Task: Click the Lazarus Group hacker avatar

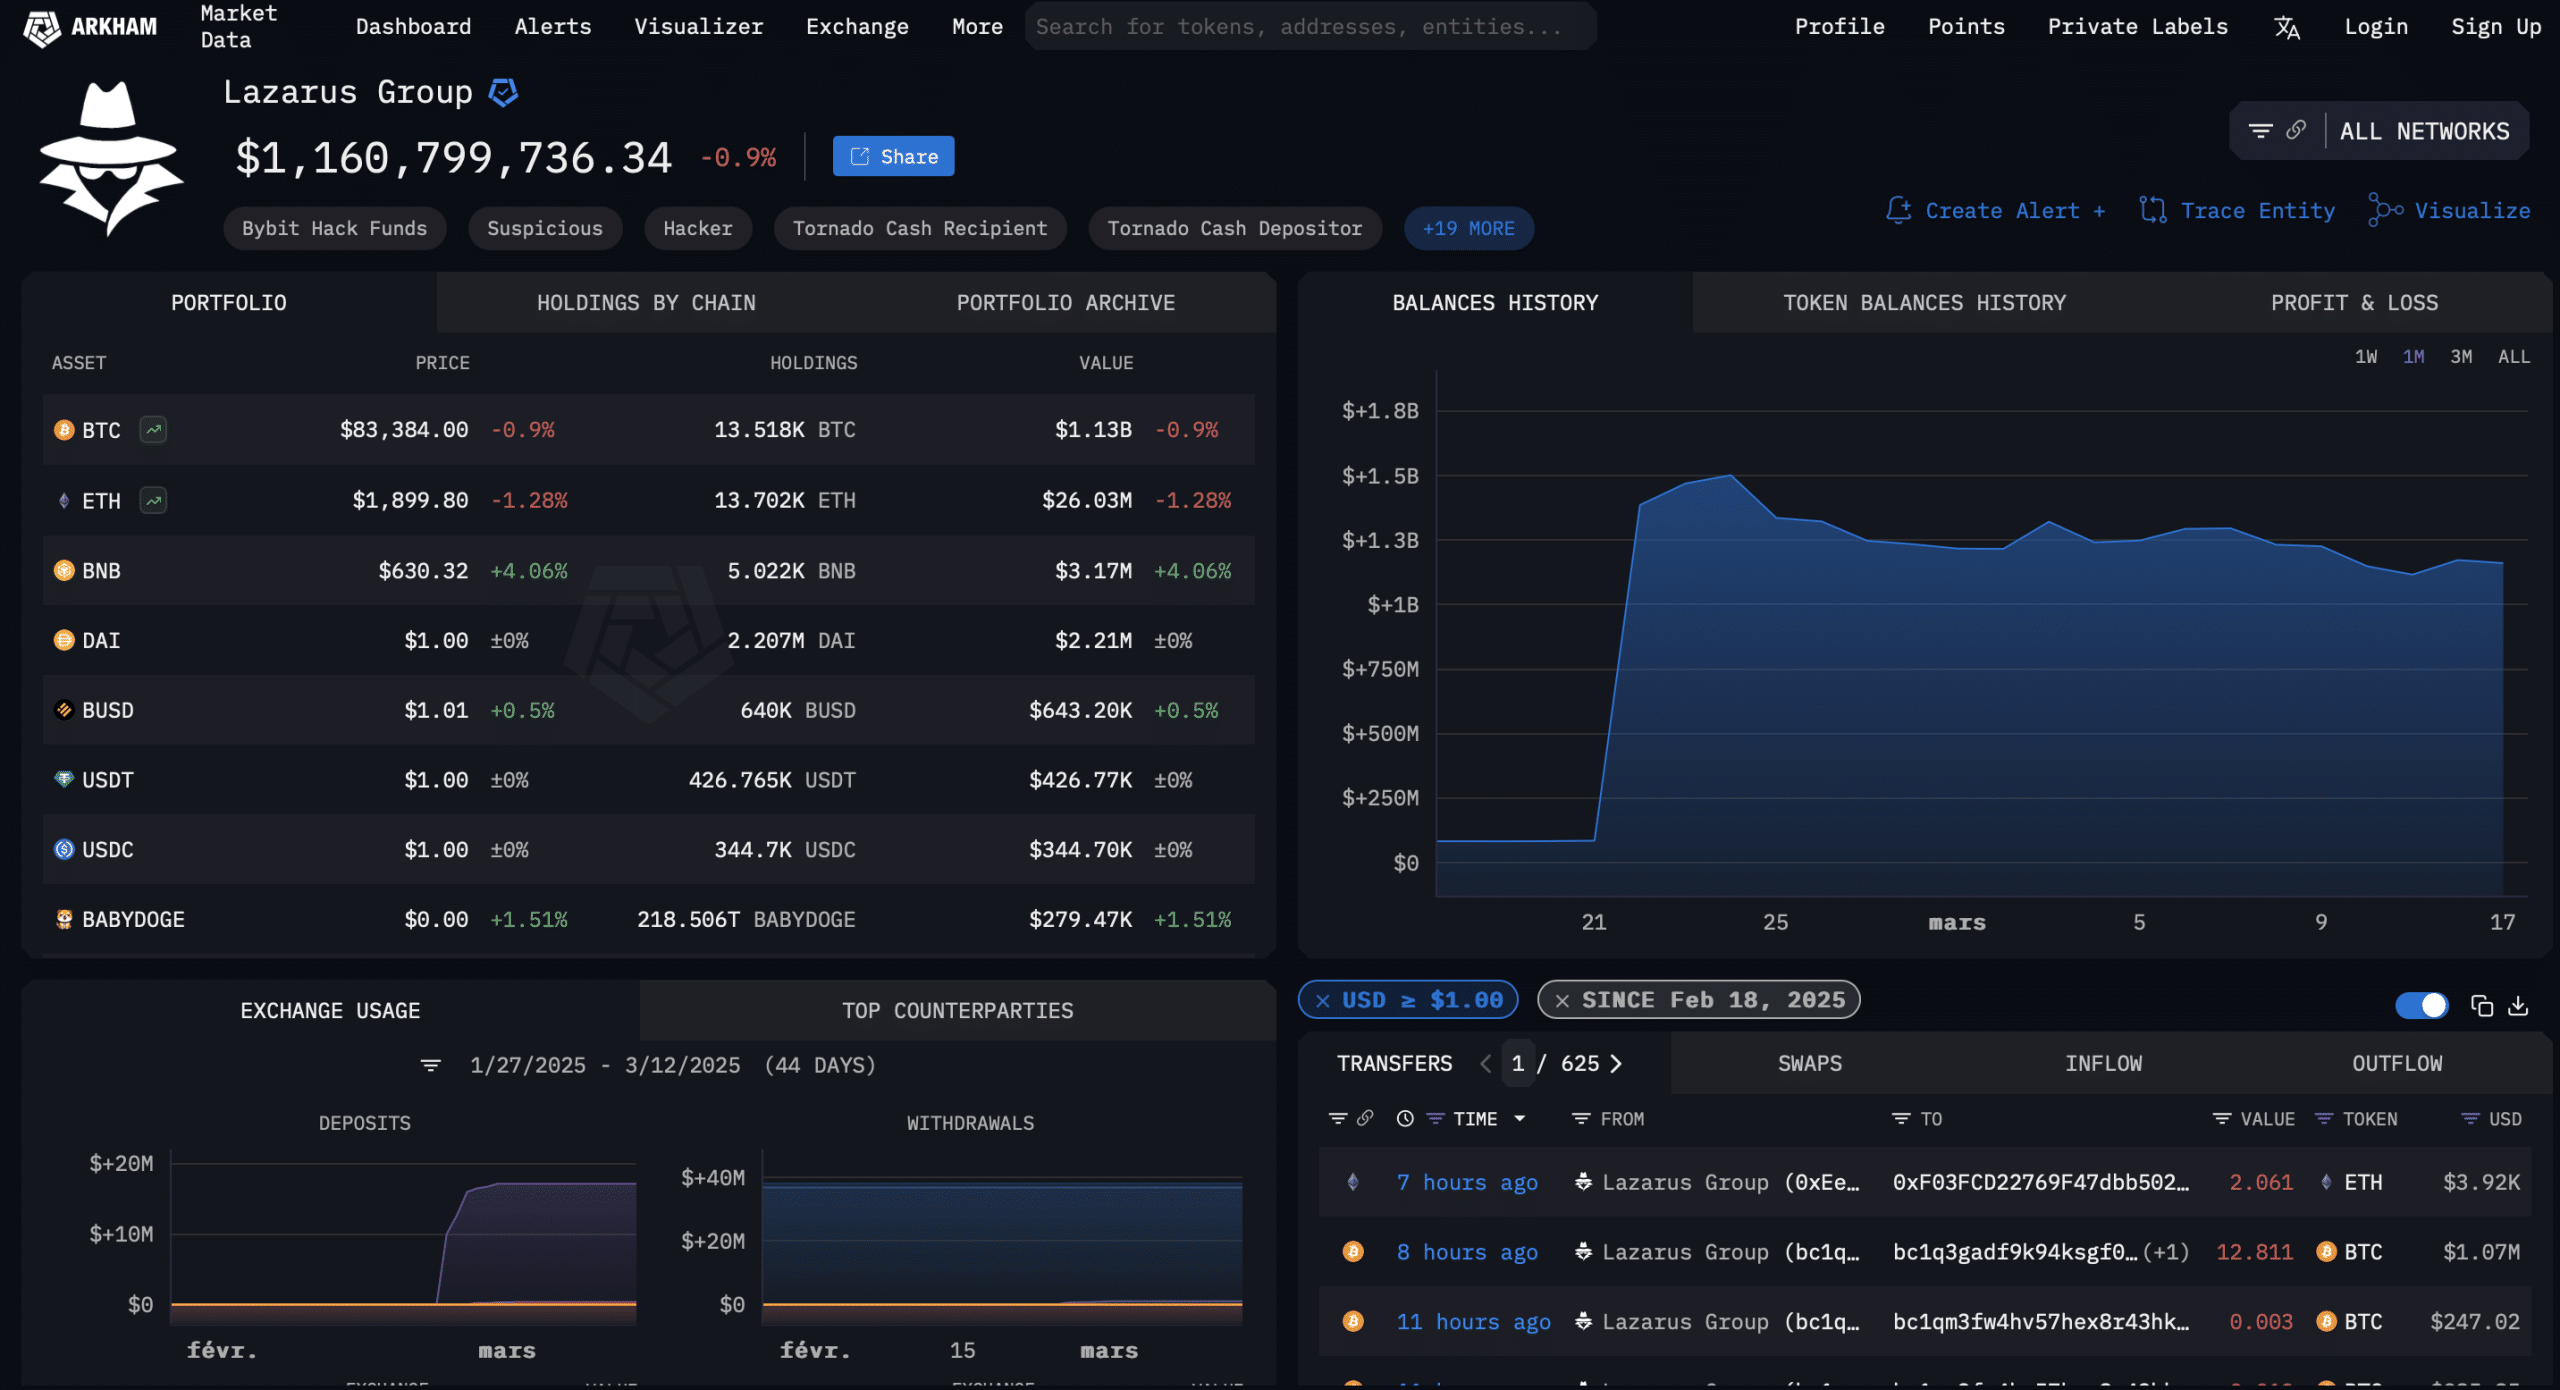Action: [x=111, y=158]
